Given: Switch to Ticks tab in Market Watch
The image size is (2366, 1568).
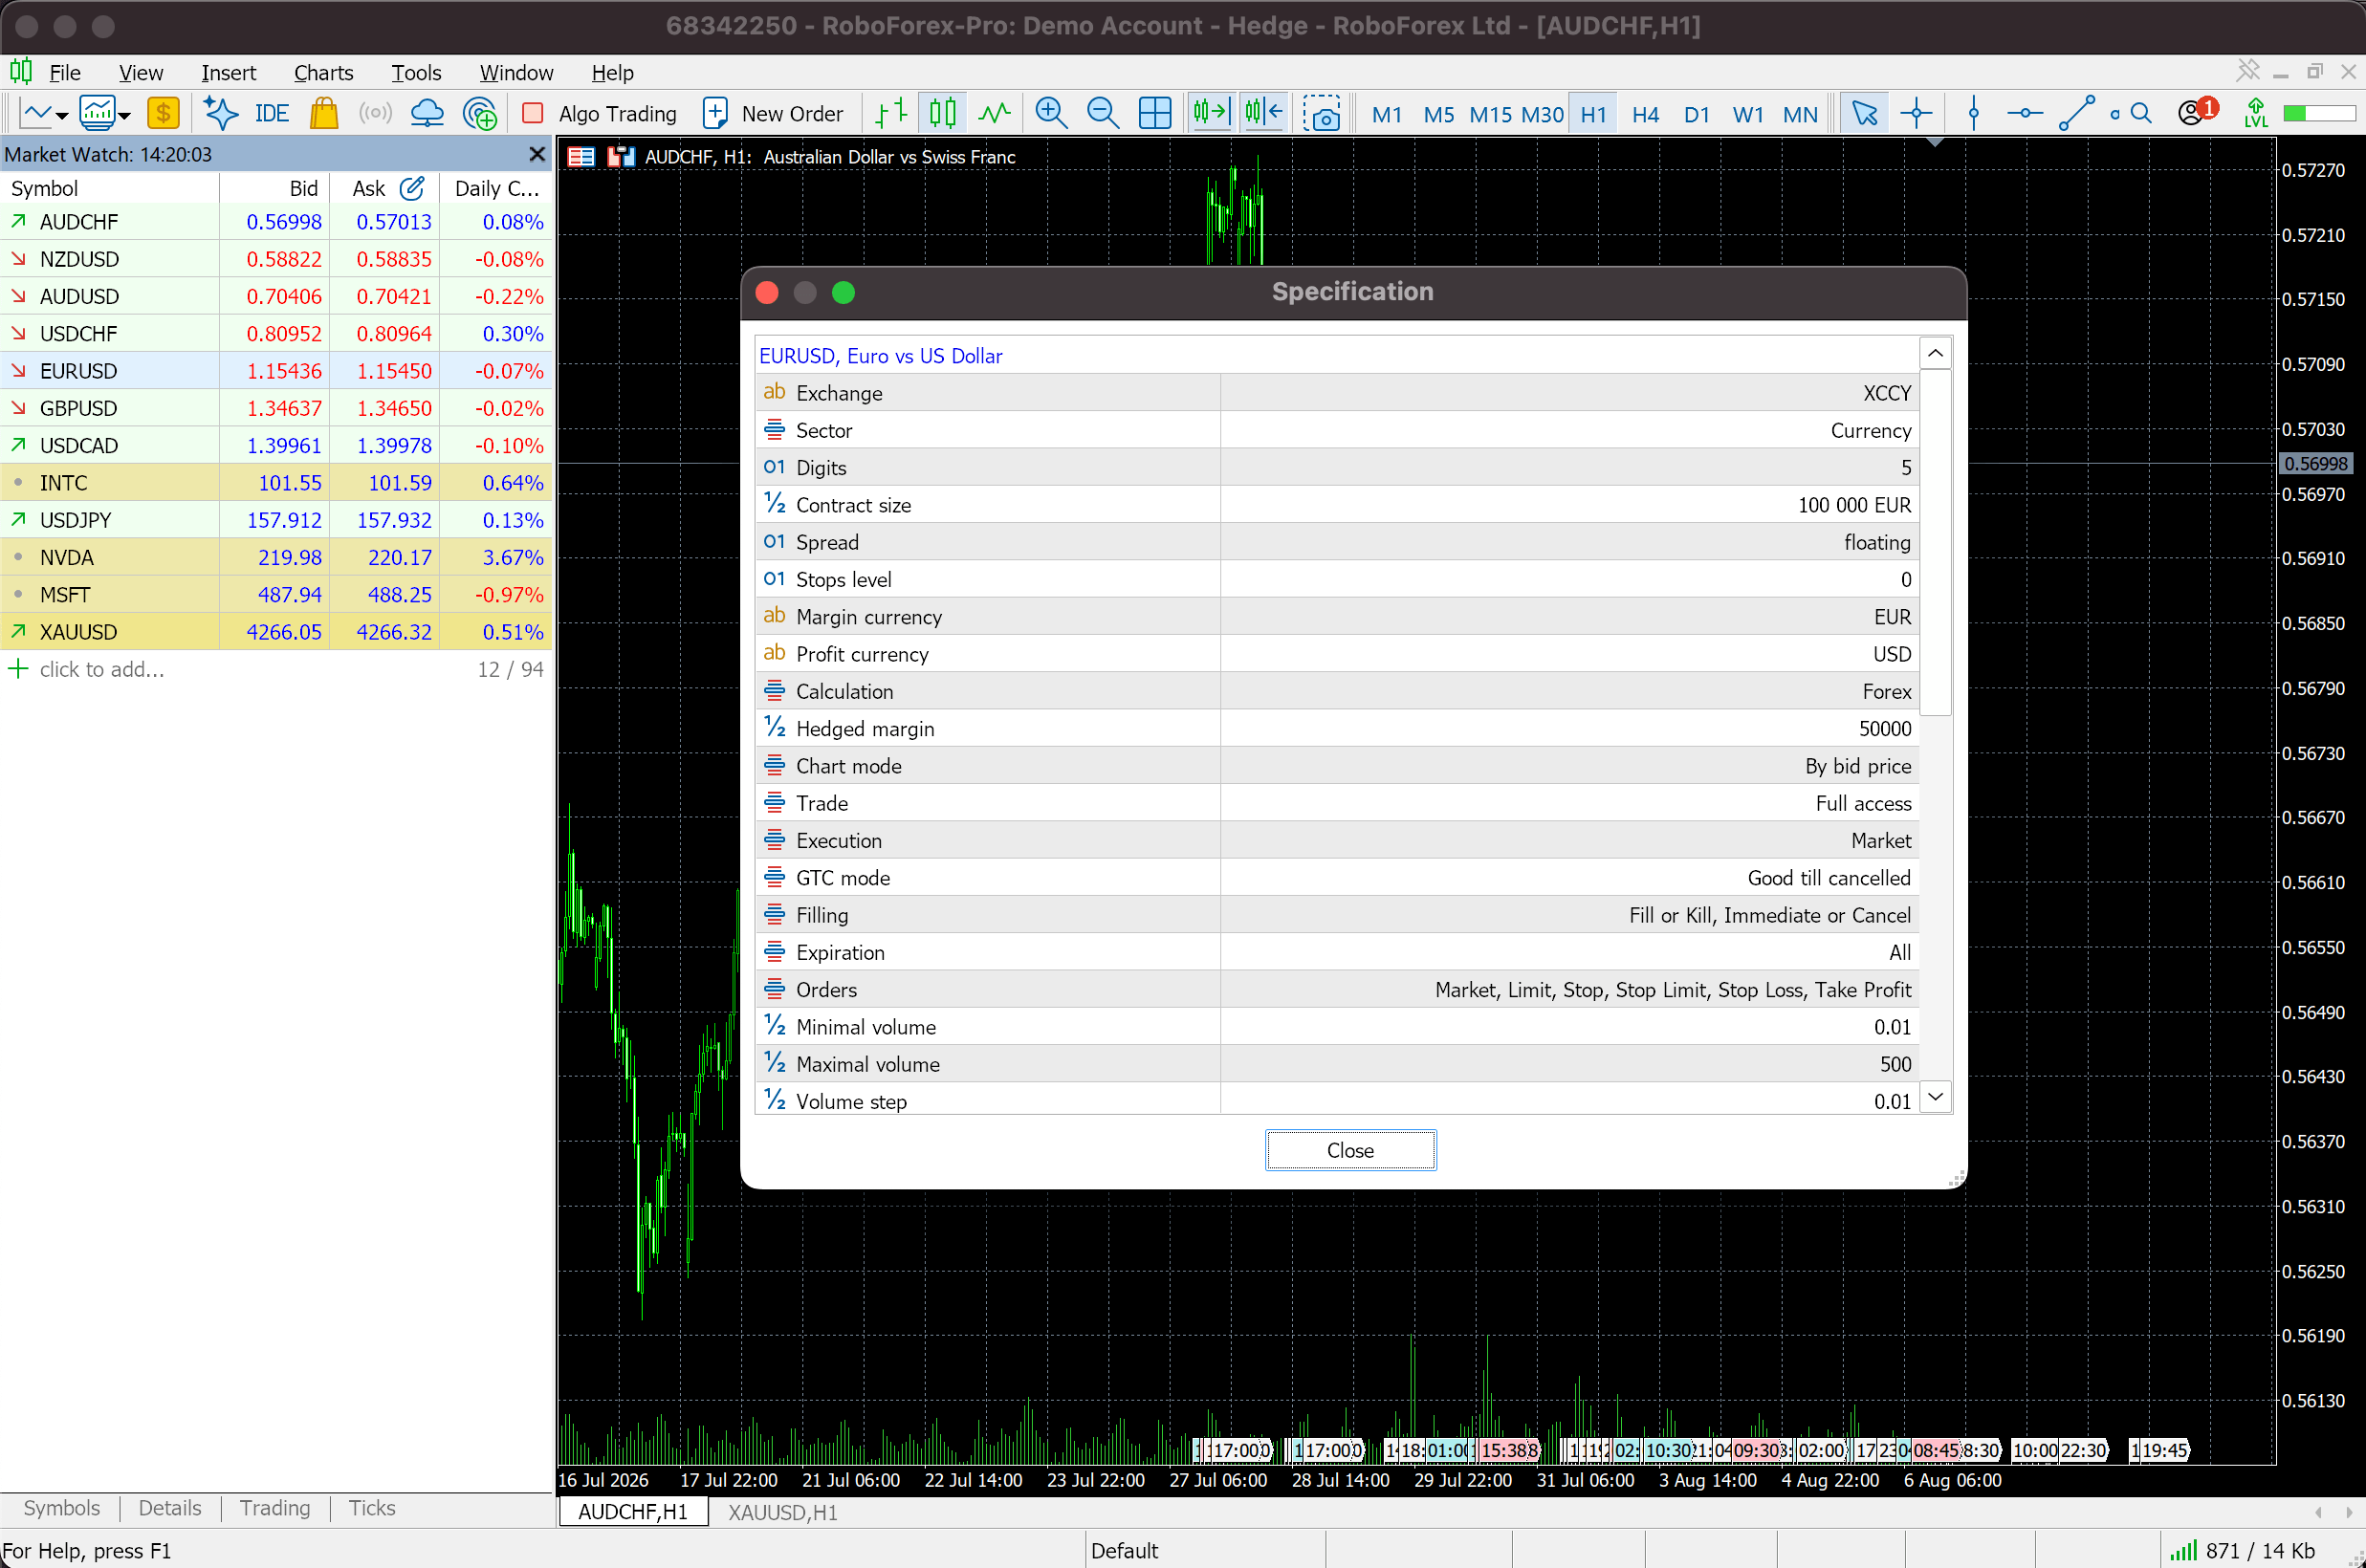Looking at the screenshot, I should point(372,1508).
